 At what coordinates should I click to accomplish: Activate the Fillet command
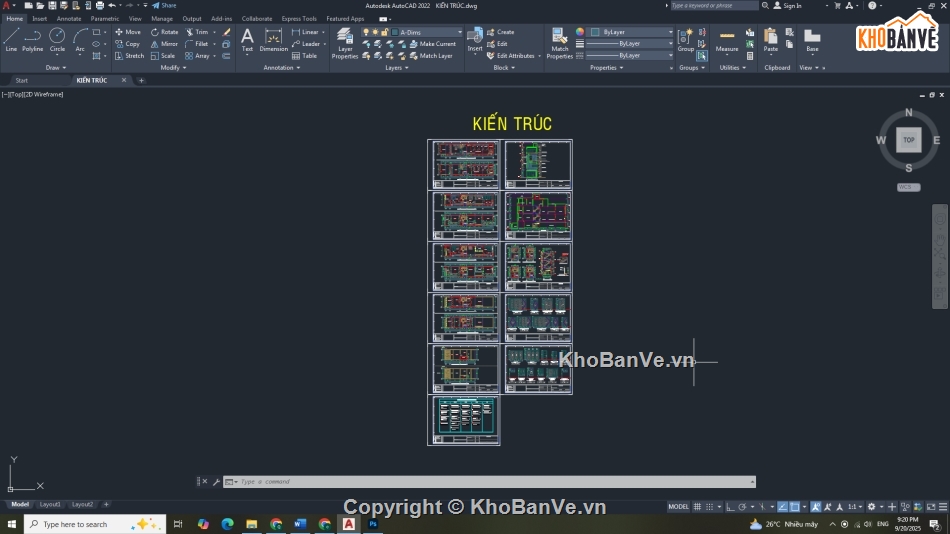(x=197, y=44)
